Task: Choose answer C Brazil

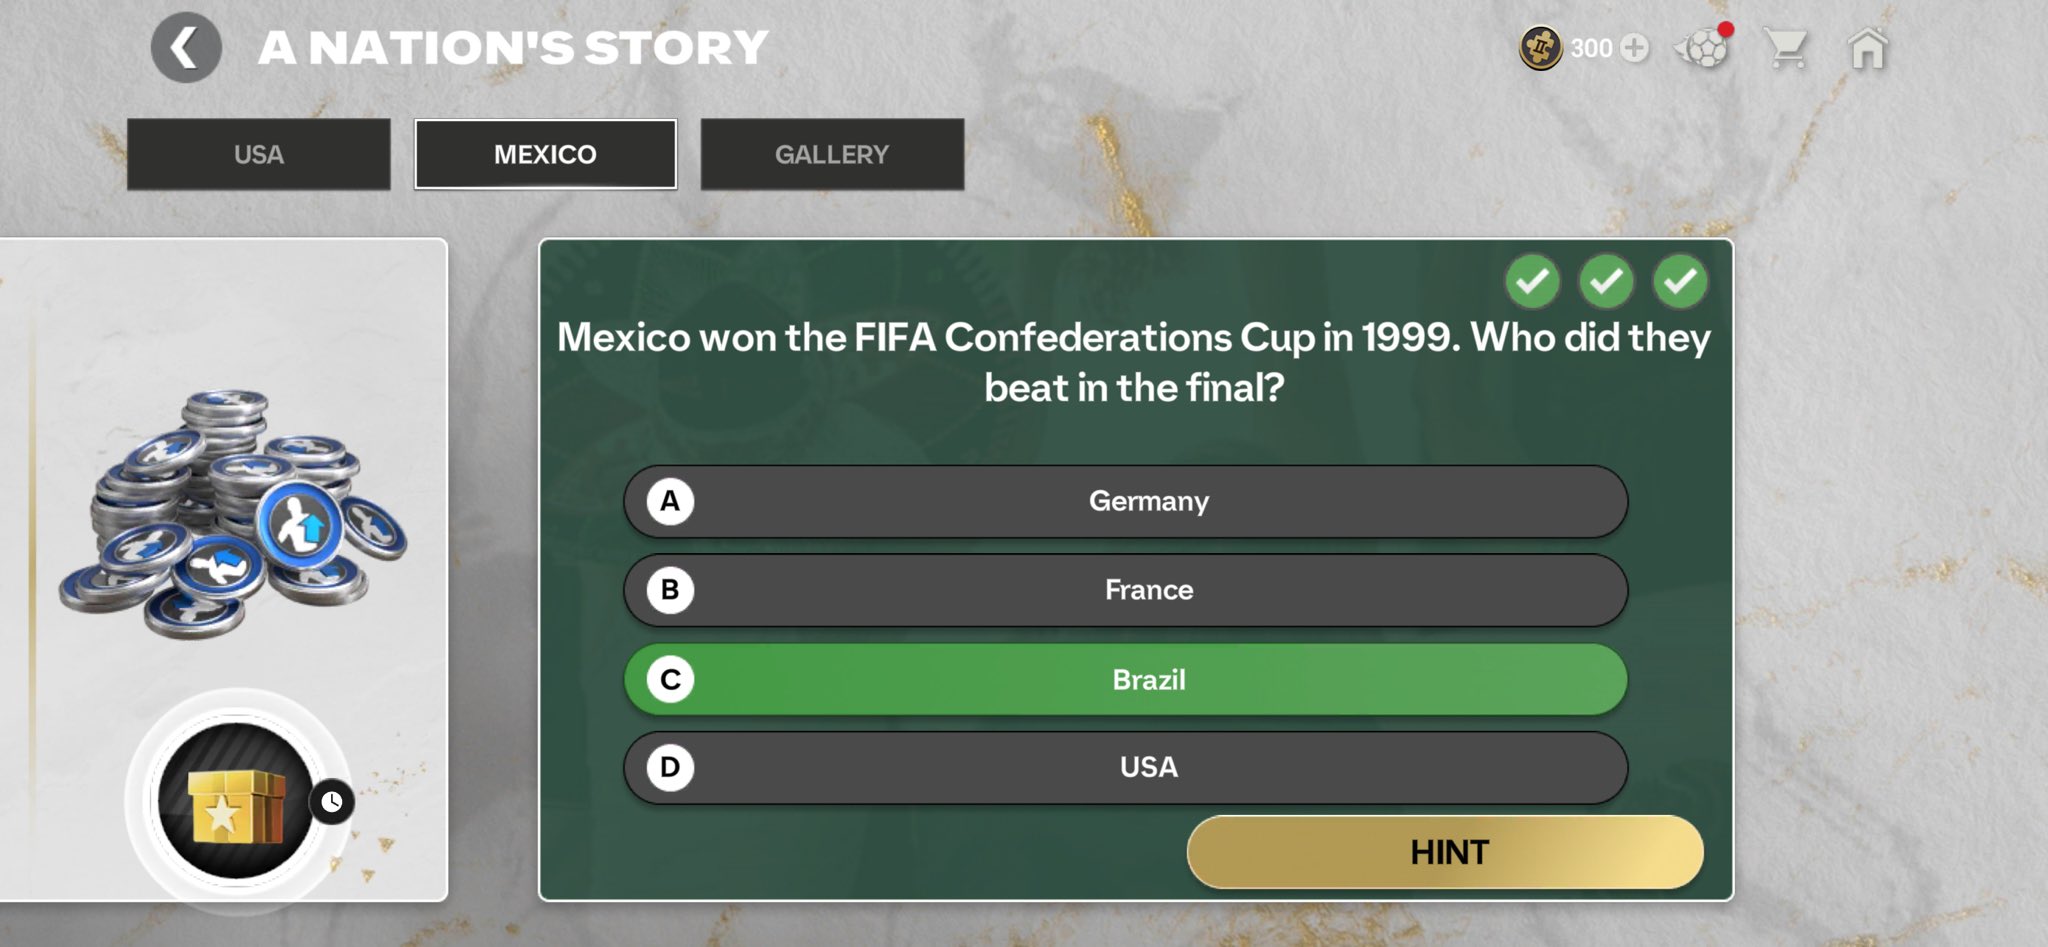Action: click(1125, 680)
